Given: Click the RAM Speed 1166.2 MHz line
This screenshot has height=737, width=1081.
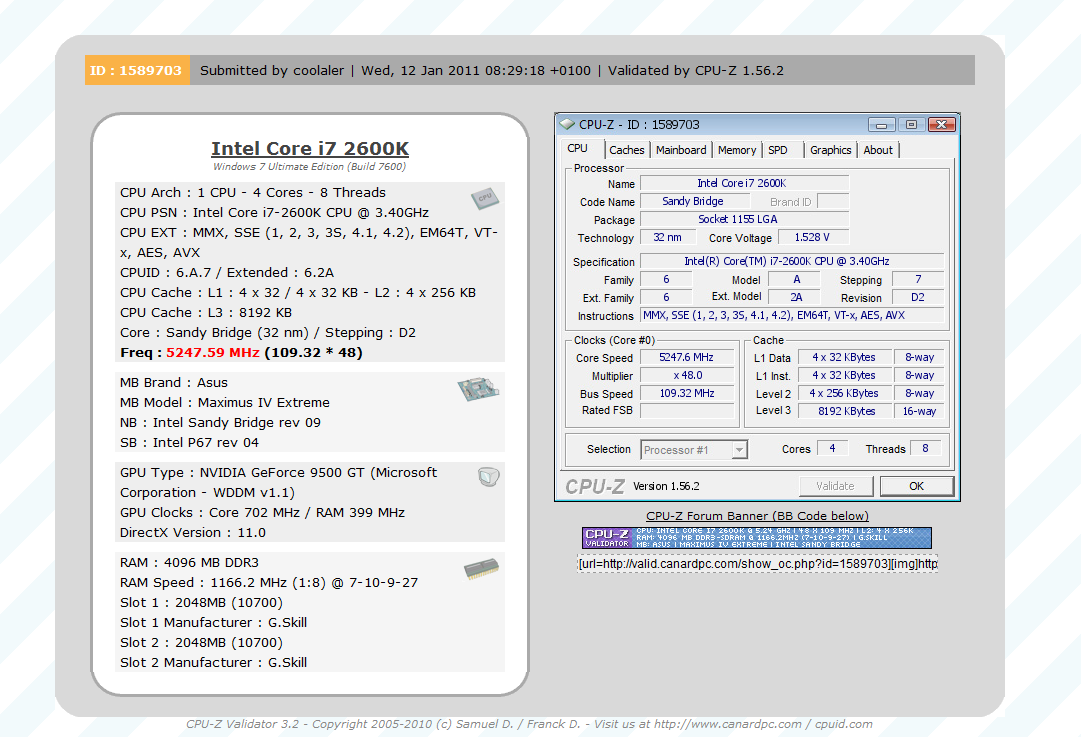Looking at the screenshot, I should click(x=269, y=583).
